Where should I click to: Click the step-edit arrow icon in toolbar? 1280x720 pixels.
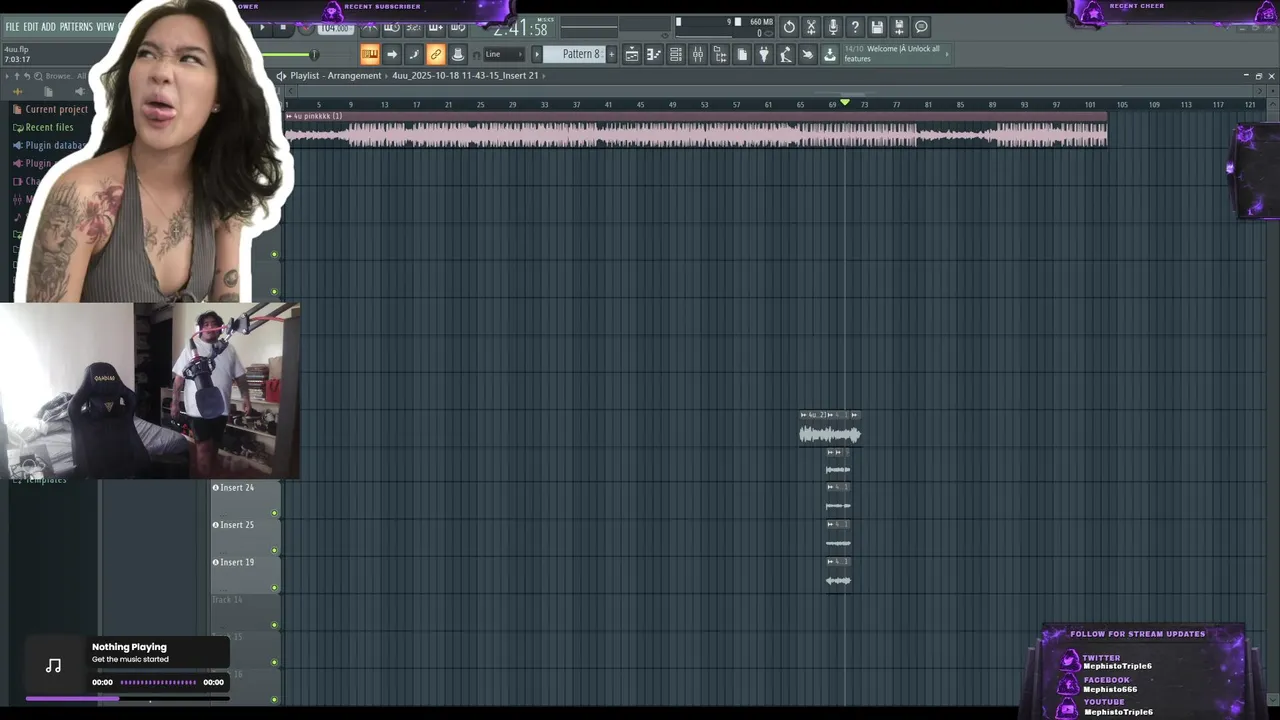(x=392, y=54)
